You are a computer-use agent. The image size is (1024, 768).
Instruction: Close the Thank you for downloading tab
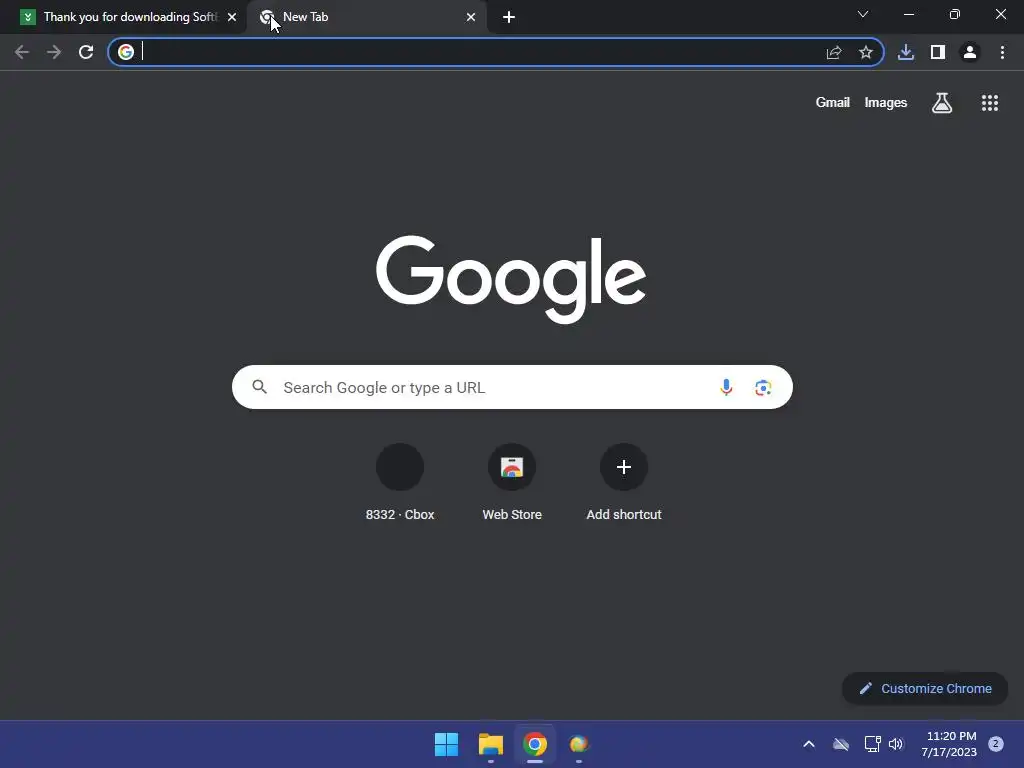[232, 17]
